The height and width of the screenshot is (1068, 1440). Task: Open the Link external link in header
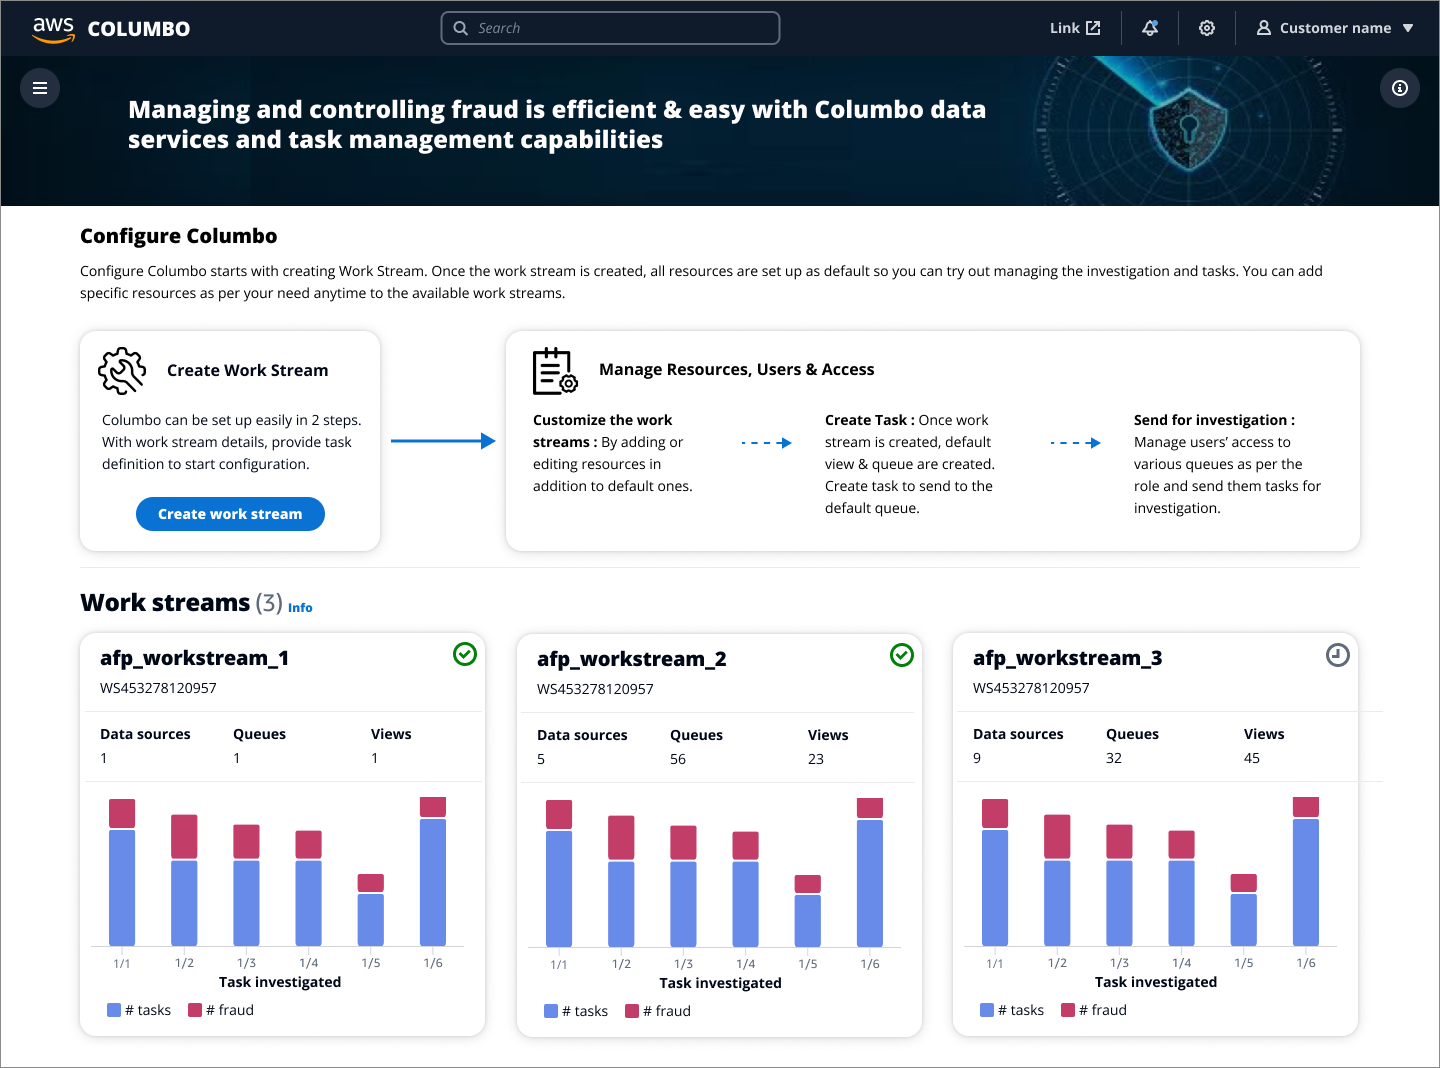pos(1075,28)
